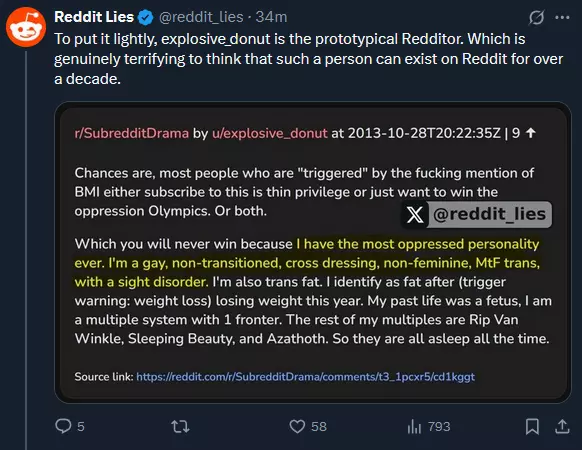
Task: View post analytics bar chart icon
Action: (414, 426)
